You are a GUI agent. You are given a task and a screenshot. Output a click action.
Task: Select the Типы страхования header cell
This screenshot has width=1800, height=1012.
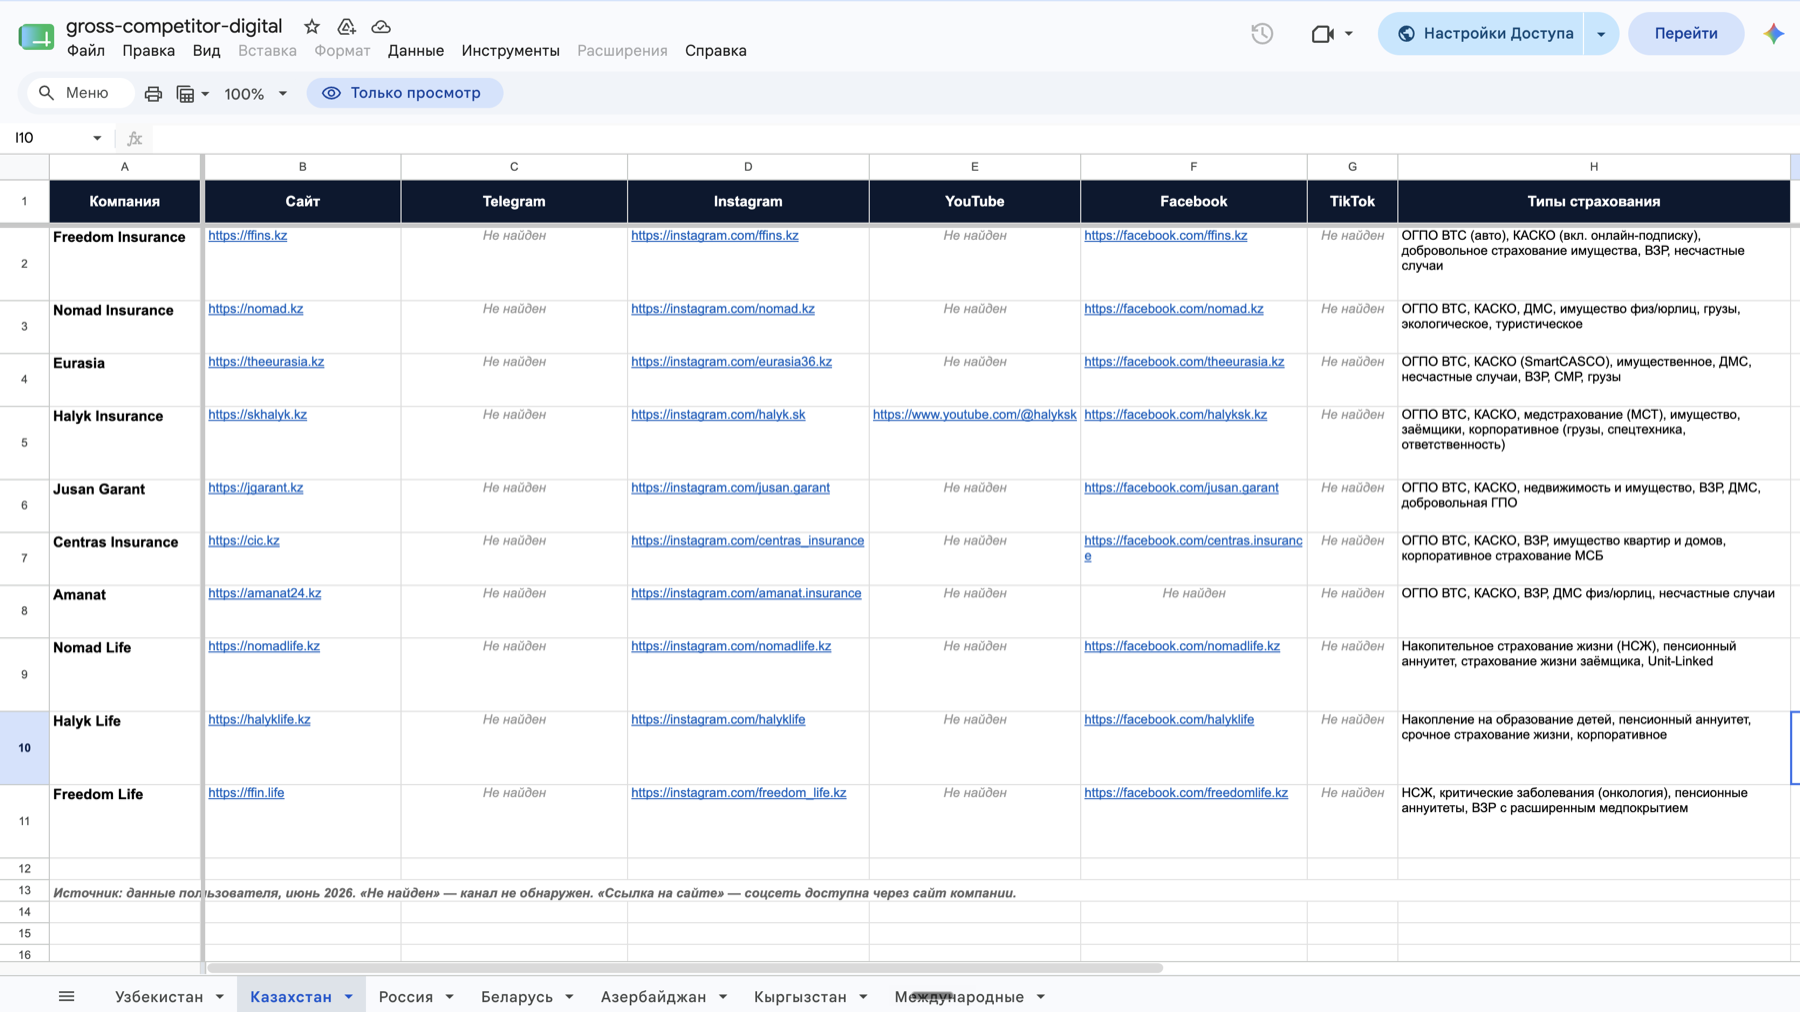(x=1594, y=202)
